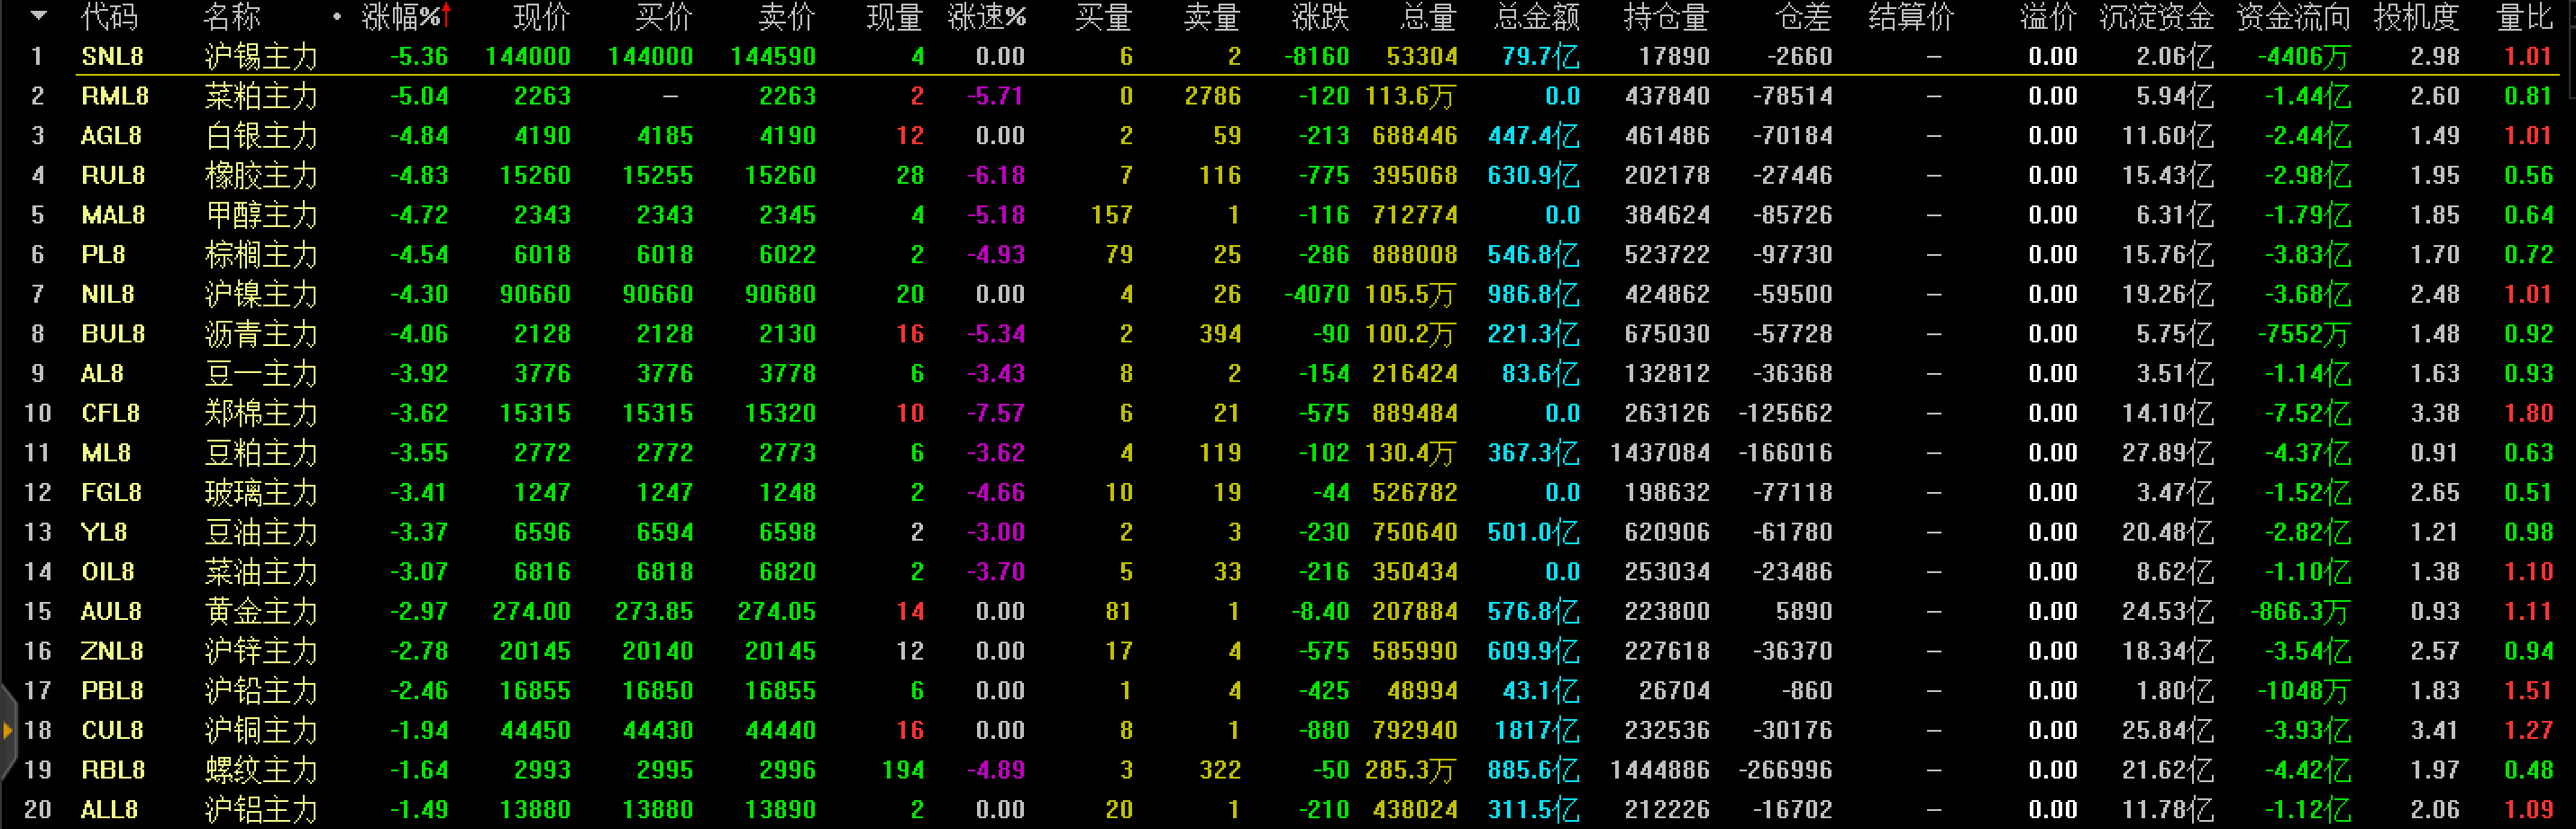The width and height of the screenshot is (2576, 829).
Task: Select the NIL8 code cell
Action: tap(108, 295)
